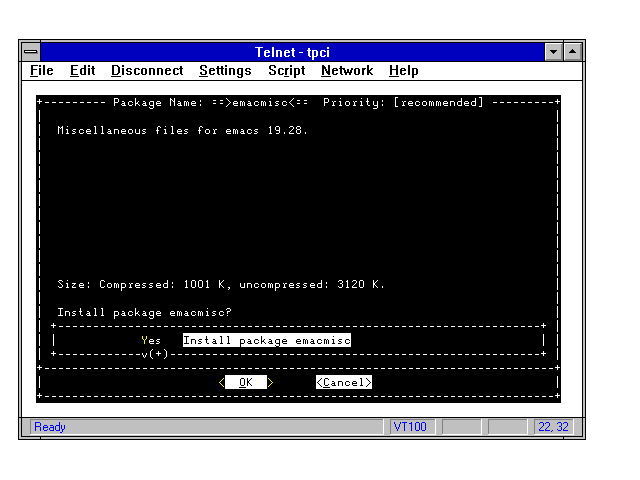This screenshot has height=480, width=640.
Task: Click the VT100 status bar panel
Action: (410, 427)
